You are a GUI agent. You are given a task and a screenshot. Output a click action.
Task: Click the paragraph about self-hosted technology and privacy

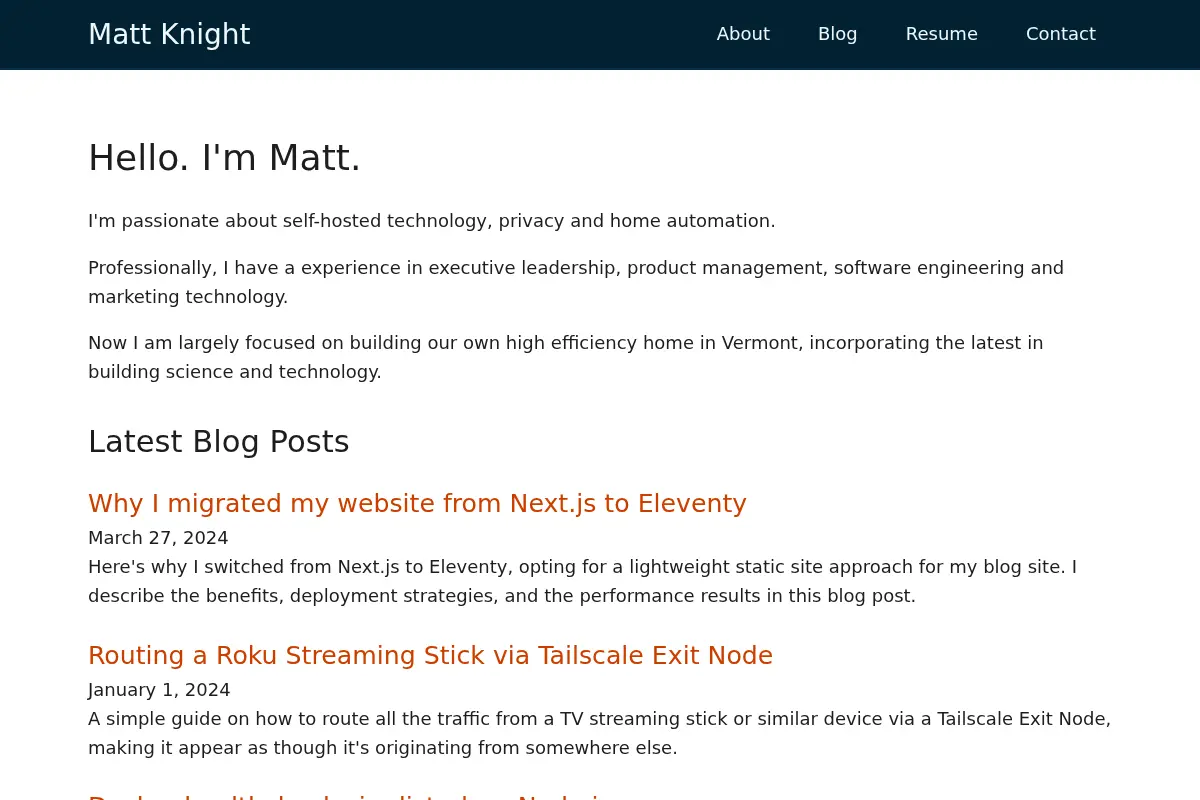point(431,221)
